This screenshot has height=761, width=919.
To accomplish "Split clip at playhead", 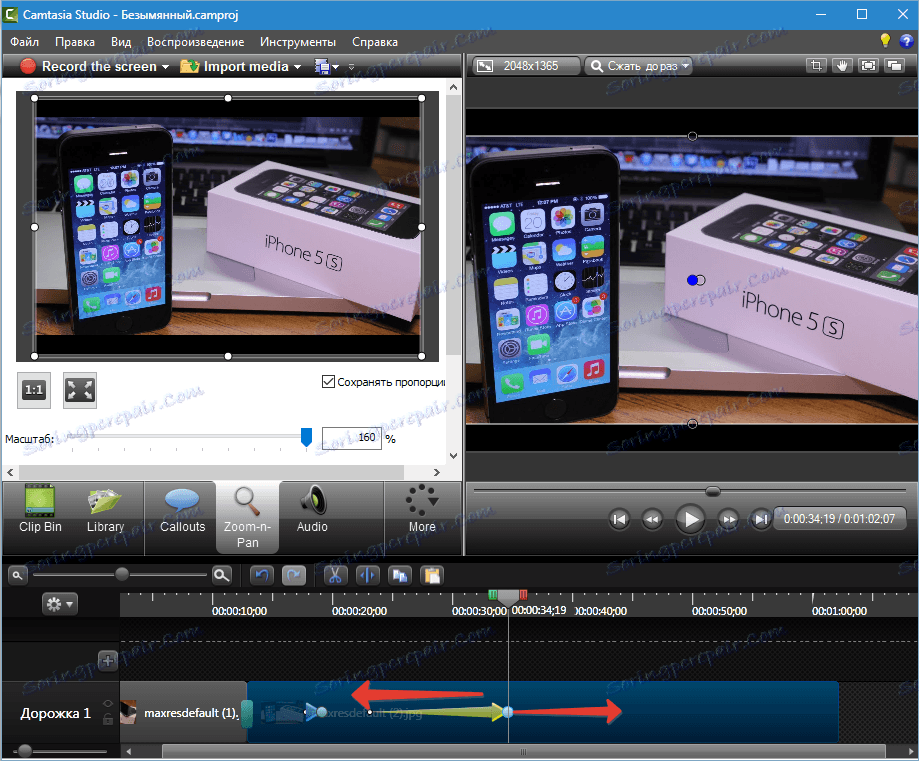I will [x=367, y=576].
